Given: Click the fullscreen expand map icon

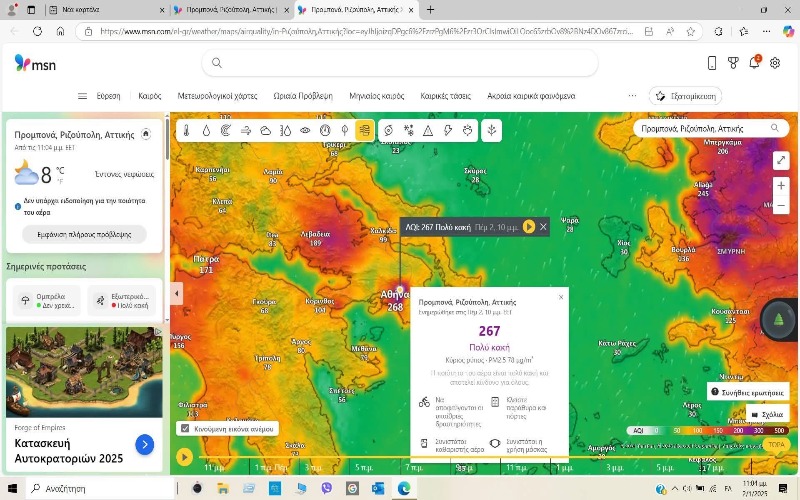Looking at the screenshot, I should coord(781,160).
